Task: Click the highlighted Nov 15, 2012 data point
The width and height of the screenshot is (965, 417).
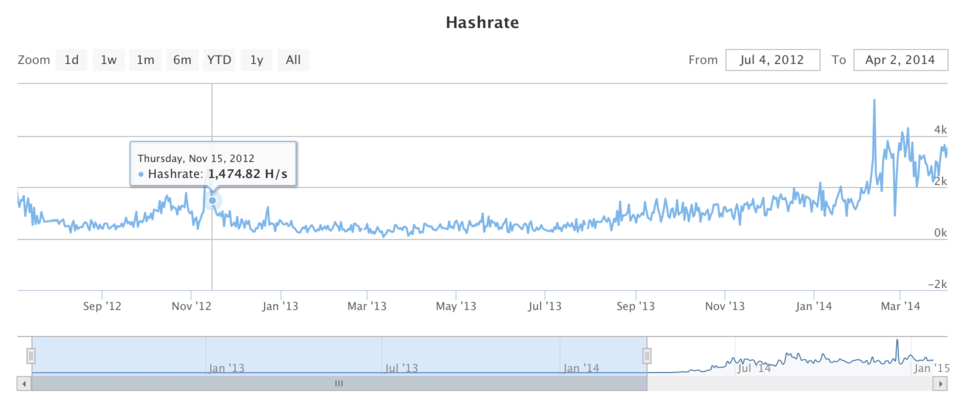Action: tap(212, 201)
